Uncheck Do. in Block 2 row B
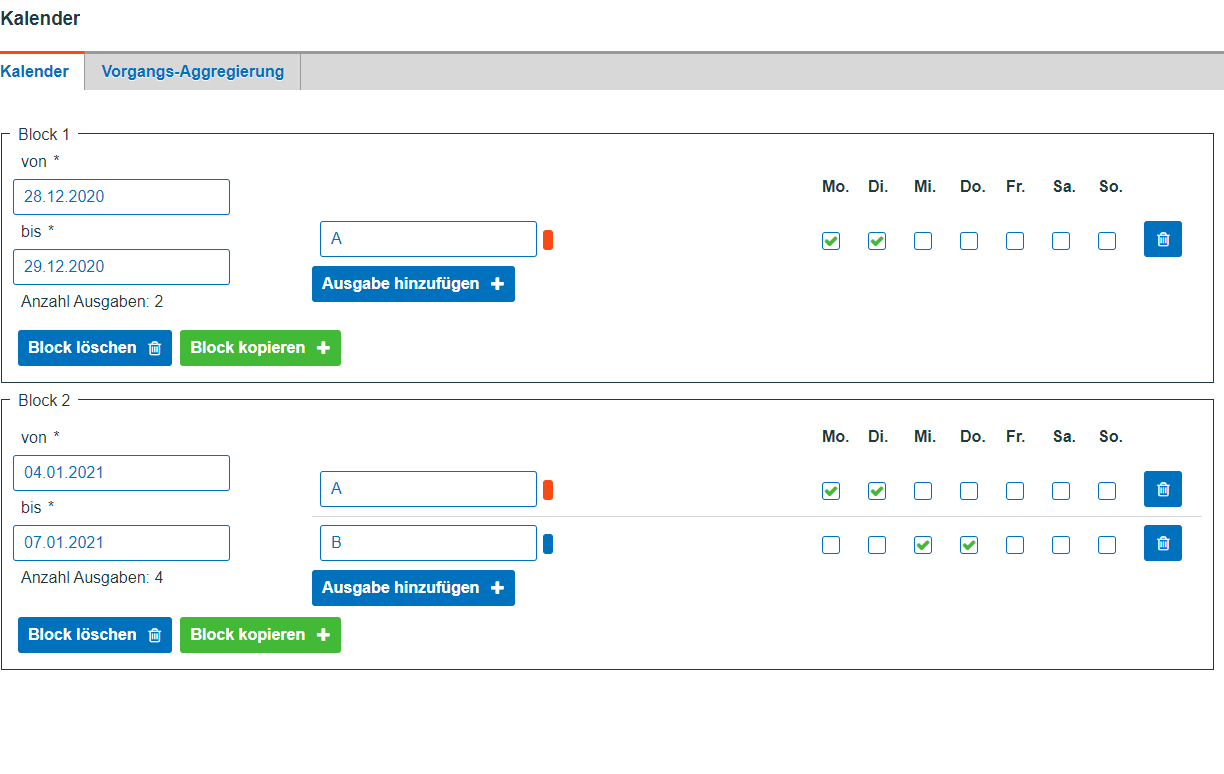The image size is (1224, 774). pos(969,545)
